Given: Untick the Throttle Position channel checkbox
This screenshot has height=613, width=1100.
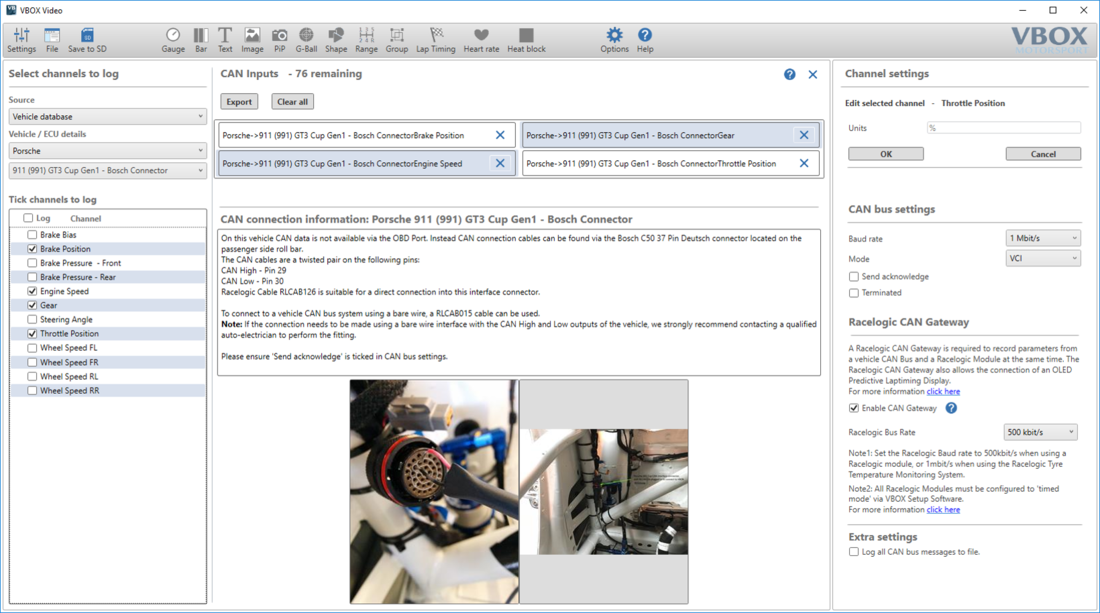Looking at the screenshot, I should pos(32,334).
